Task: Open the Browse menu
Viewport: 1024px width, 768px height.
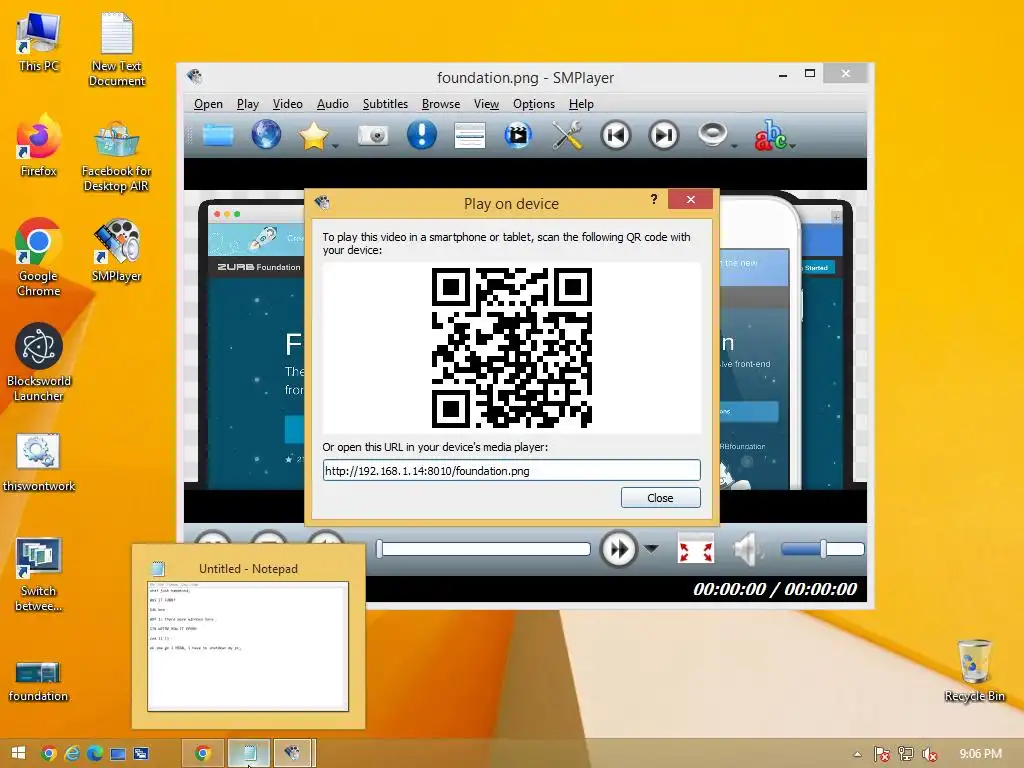Action: point(441,104)
